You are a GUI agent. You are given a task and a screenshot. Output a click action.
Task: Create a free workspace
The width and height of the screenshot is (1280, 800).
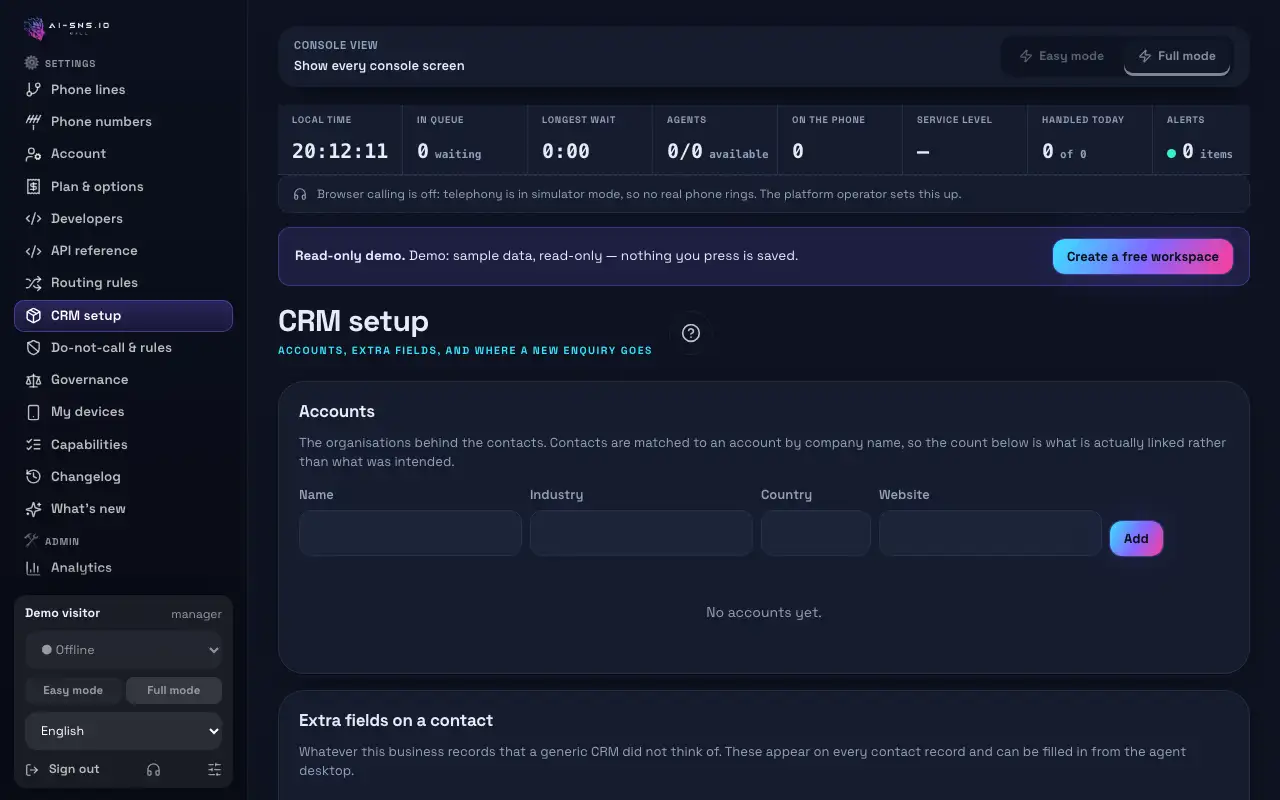1143,257
